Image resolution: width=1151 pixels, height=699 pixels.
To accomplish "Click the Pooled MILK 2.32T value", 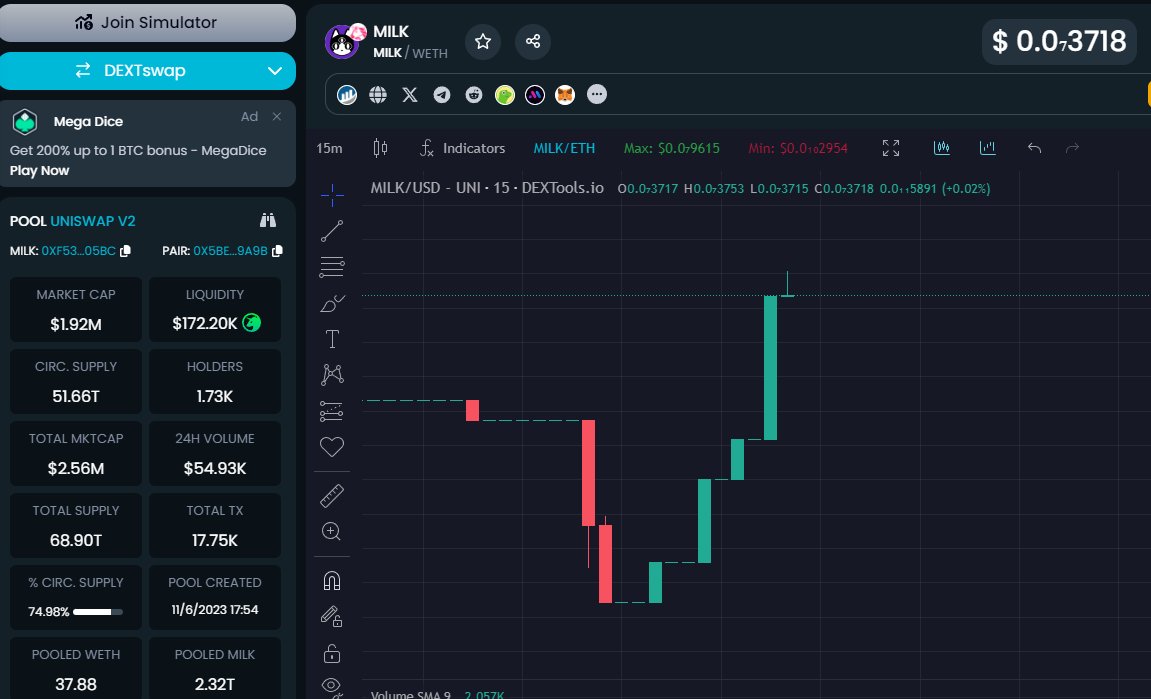I will tap(214, 684).
